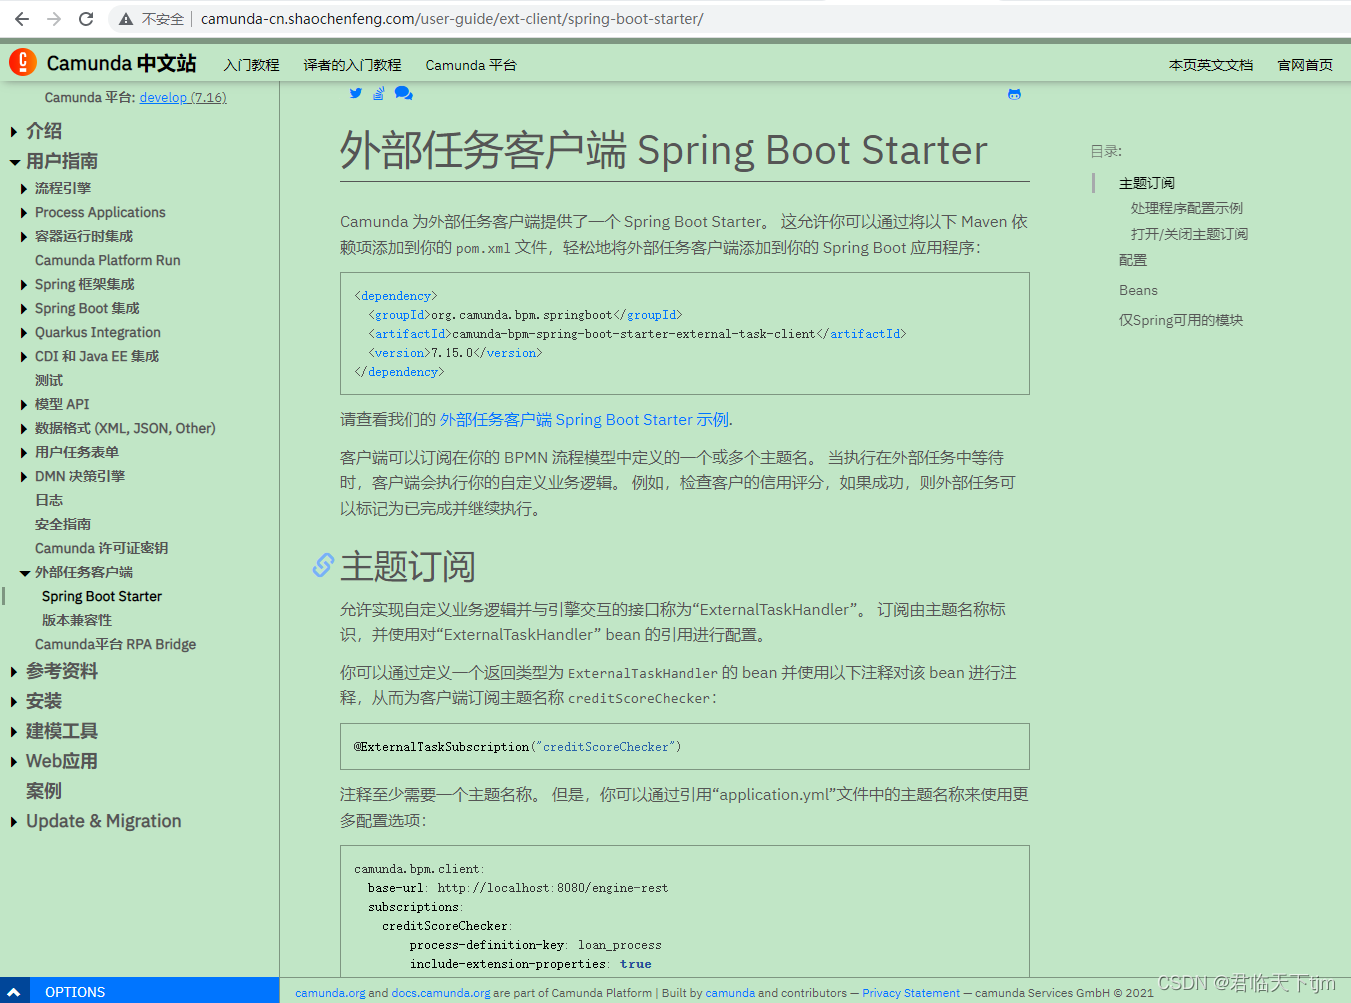Click the 不安全 security warning icon
Viewport: 1351px width, 1003px height.
click(x=124, y=17)
